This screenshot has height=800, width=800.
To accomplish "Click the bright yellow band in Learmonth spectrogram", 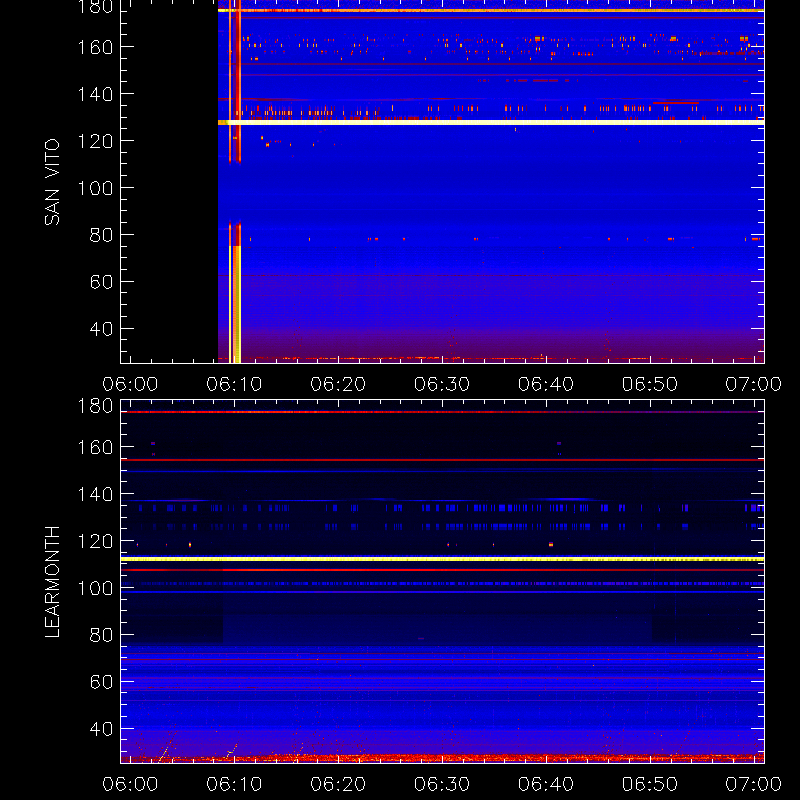I will 442,559.
